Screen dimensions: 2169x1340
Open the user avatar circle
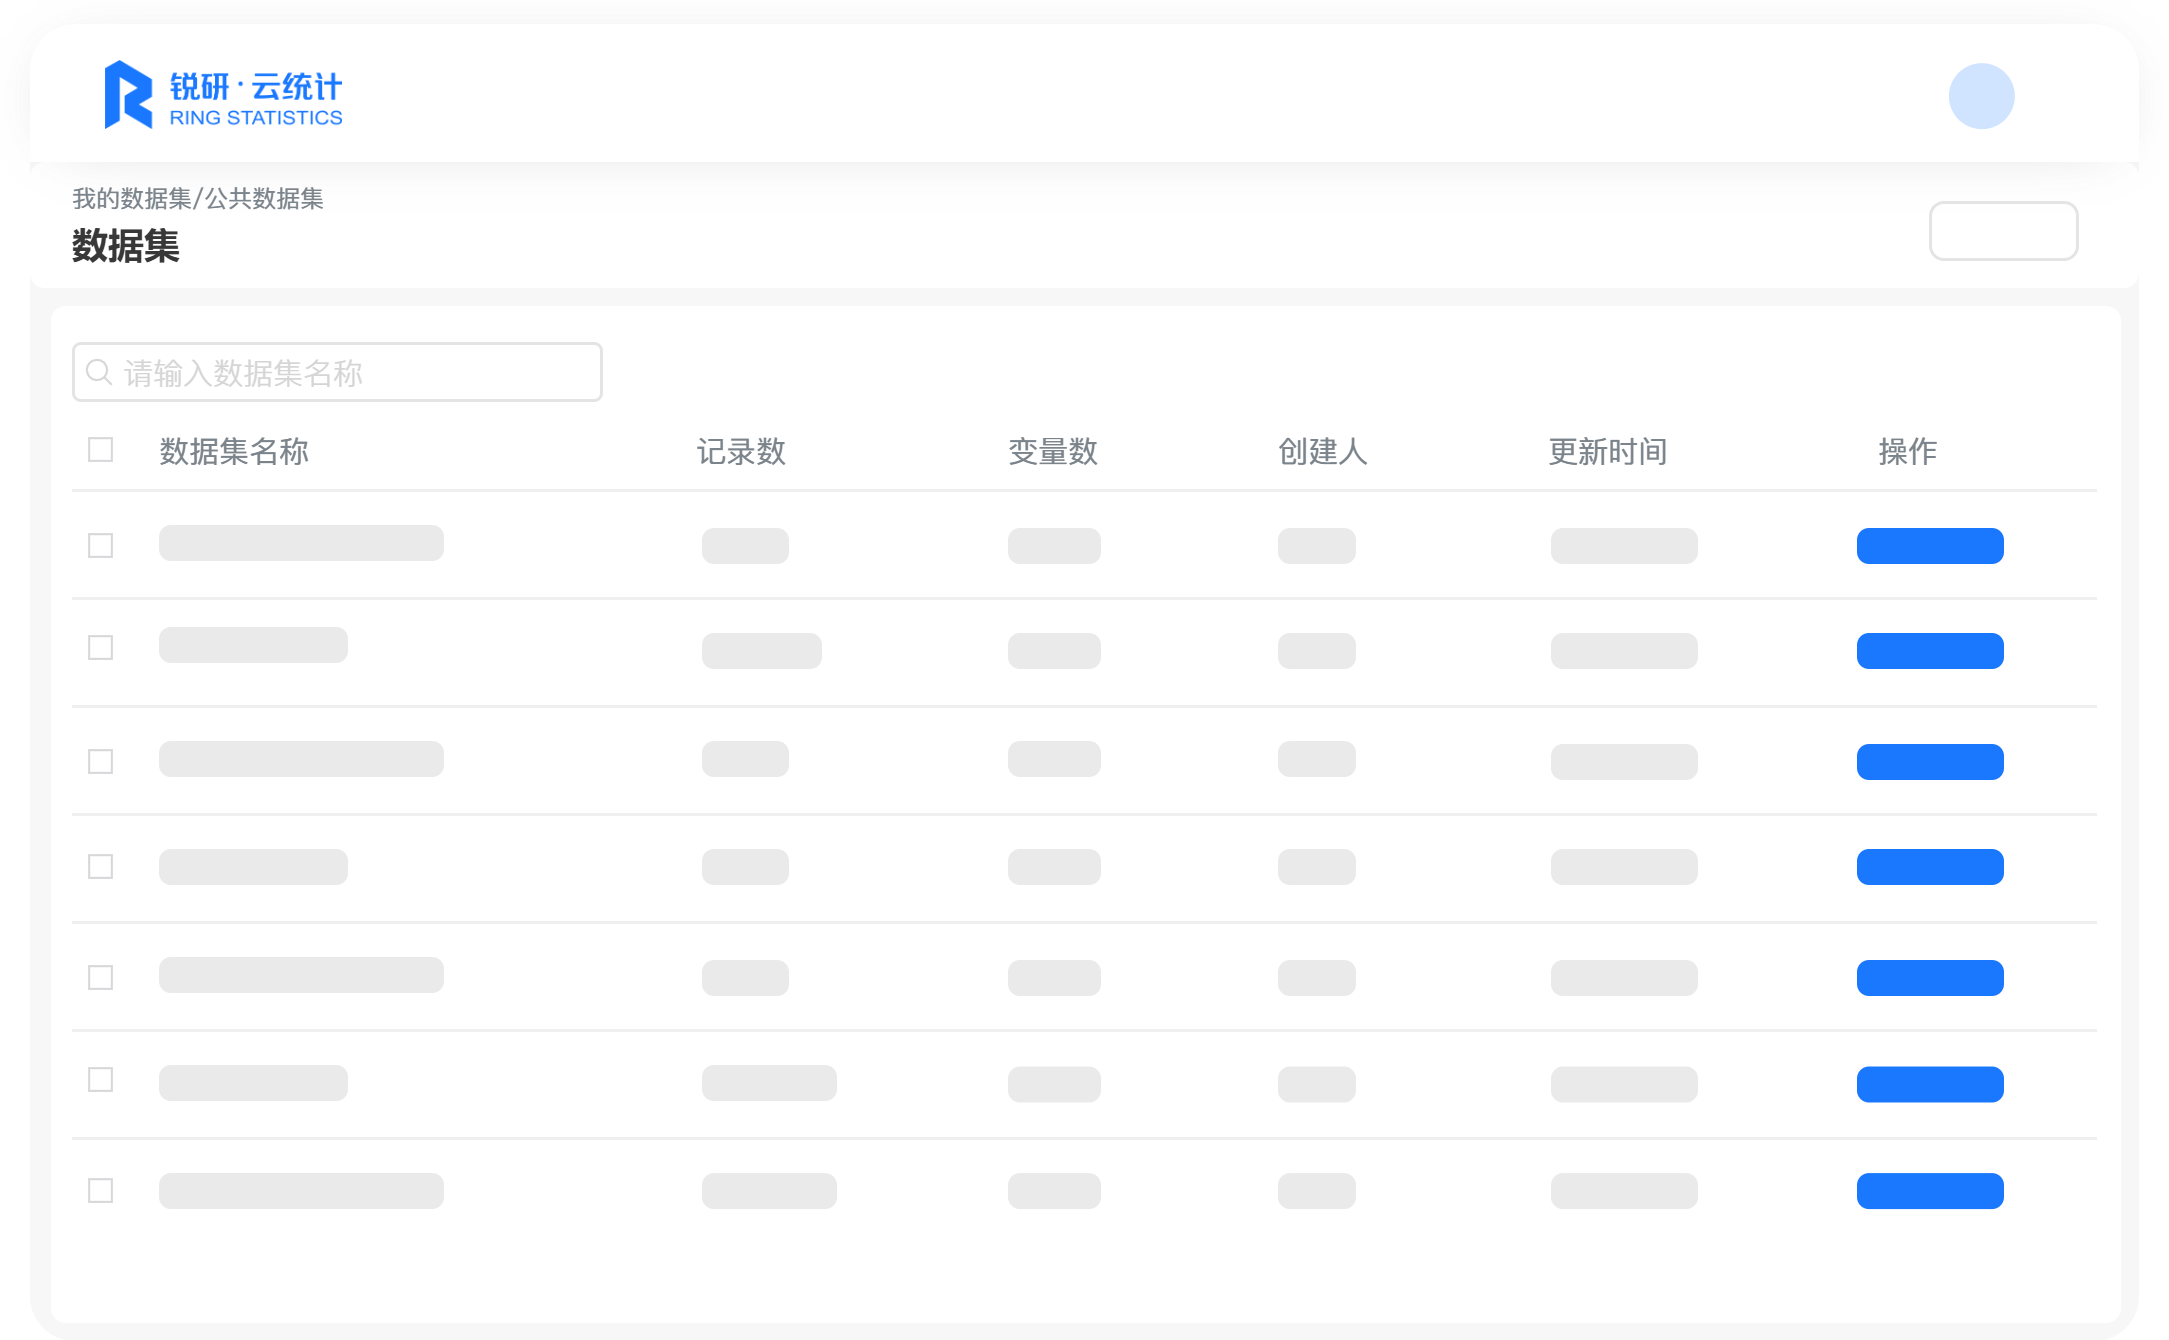(x=1980, y=96)
